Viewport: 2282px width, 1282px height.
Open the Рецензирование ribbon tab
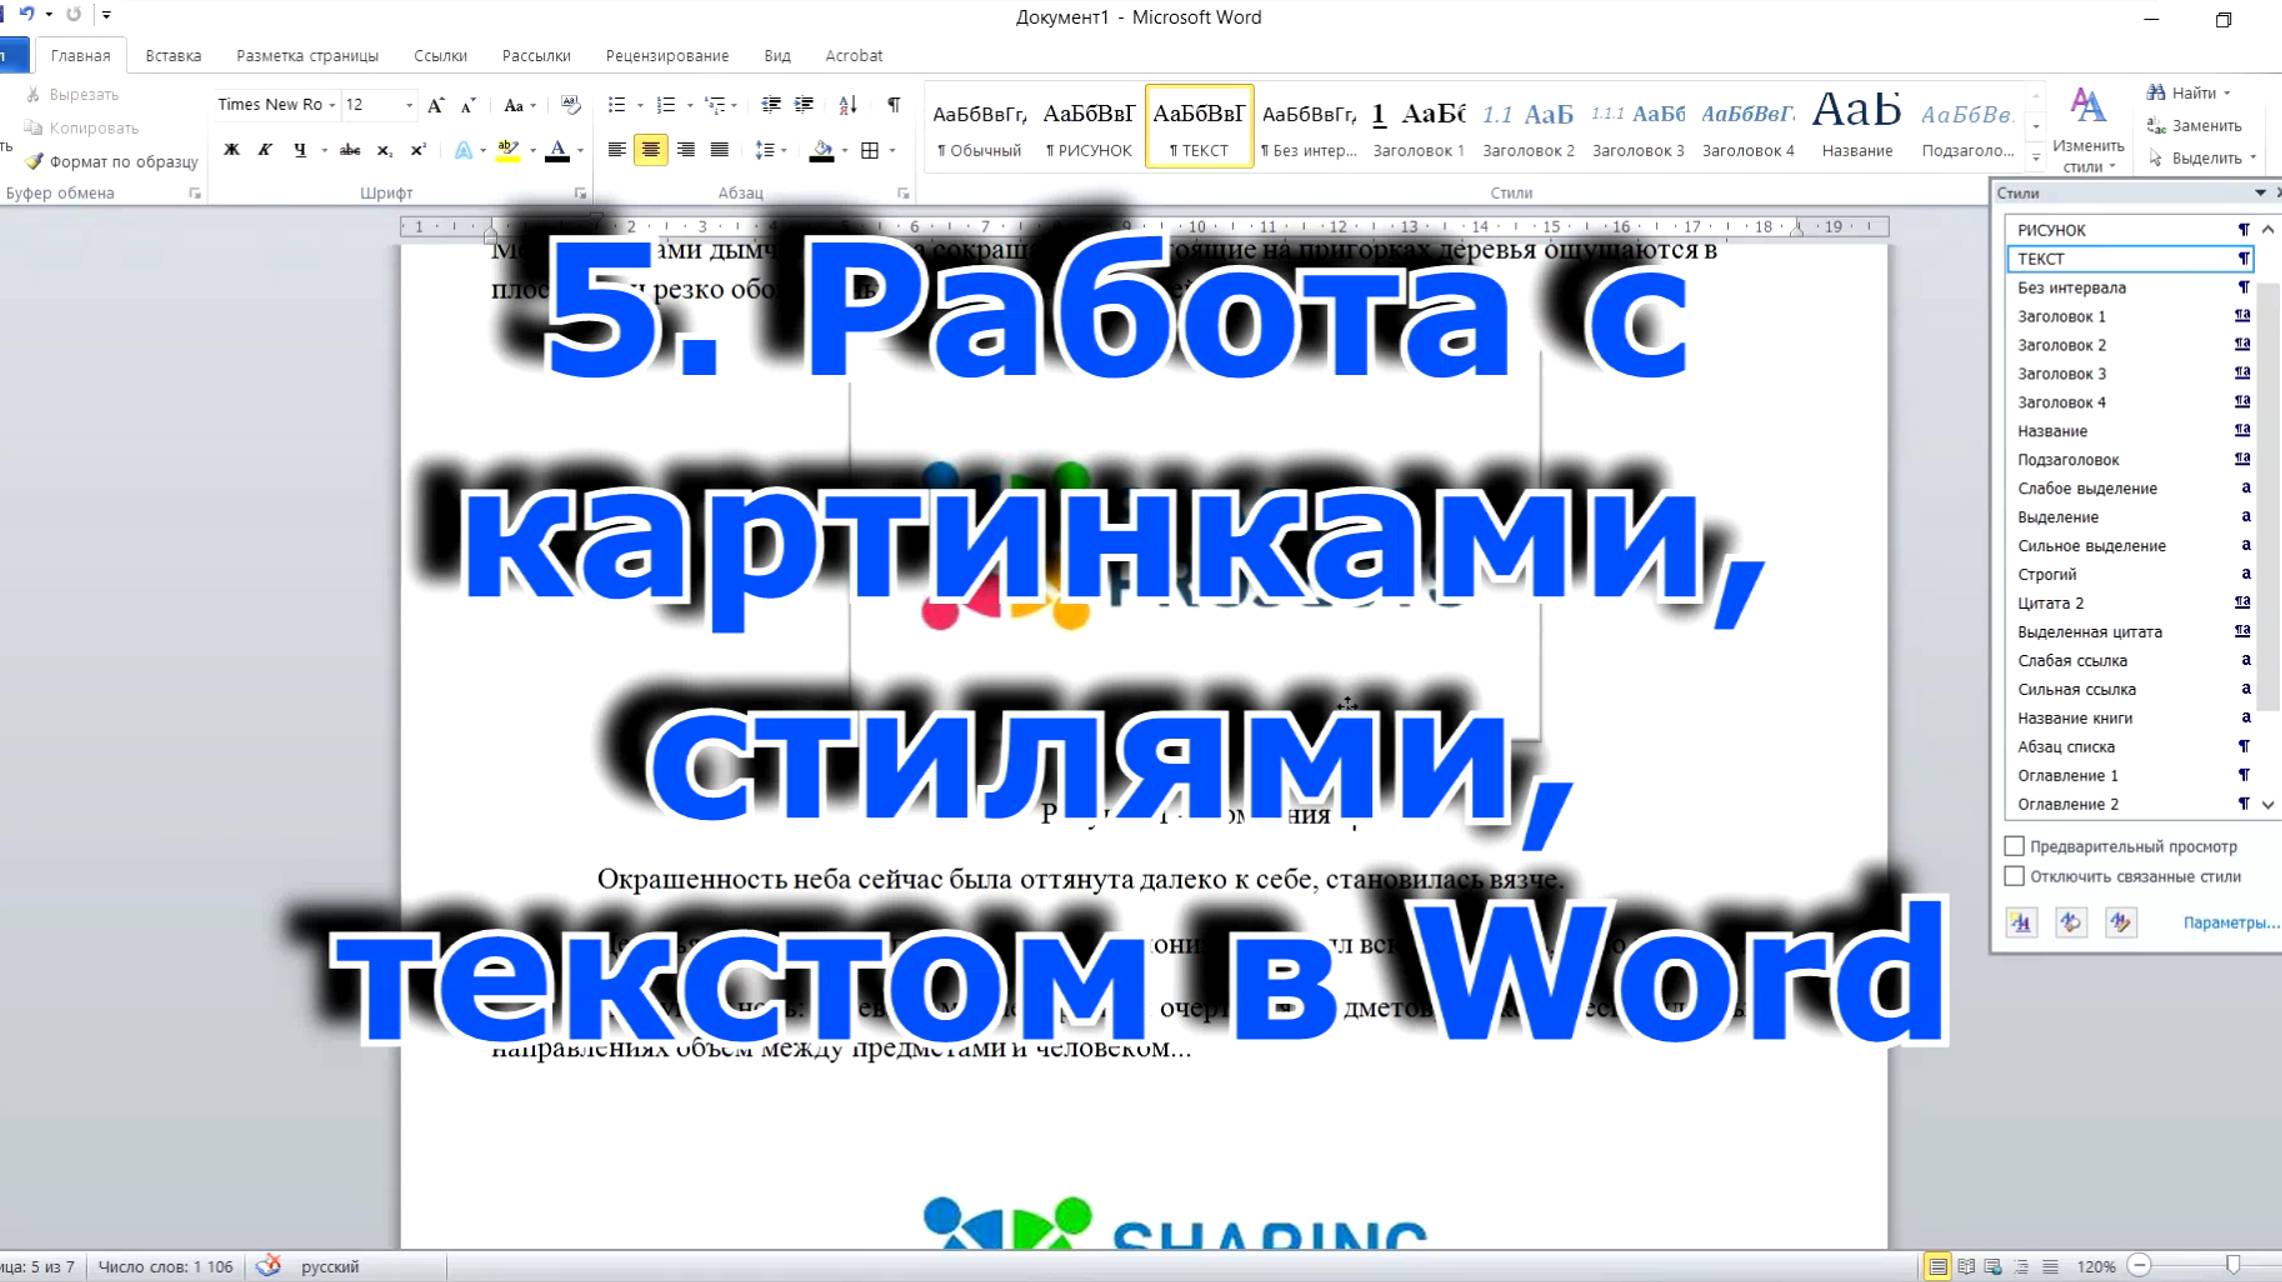[667, 55]
